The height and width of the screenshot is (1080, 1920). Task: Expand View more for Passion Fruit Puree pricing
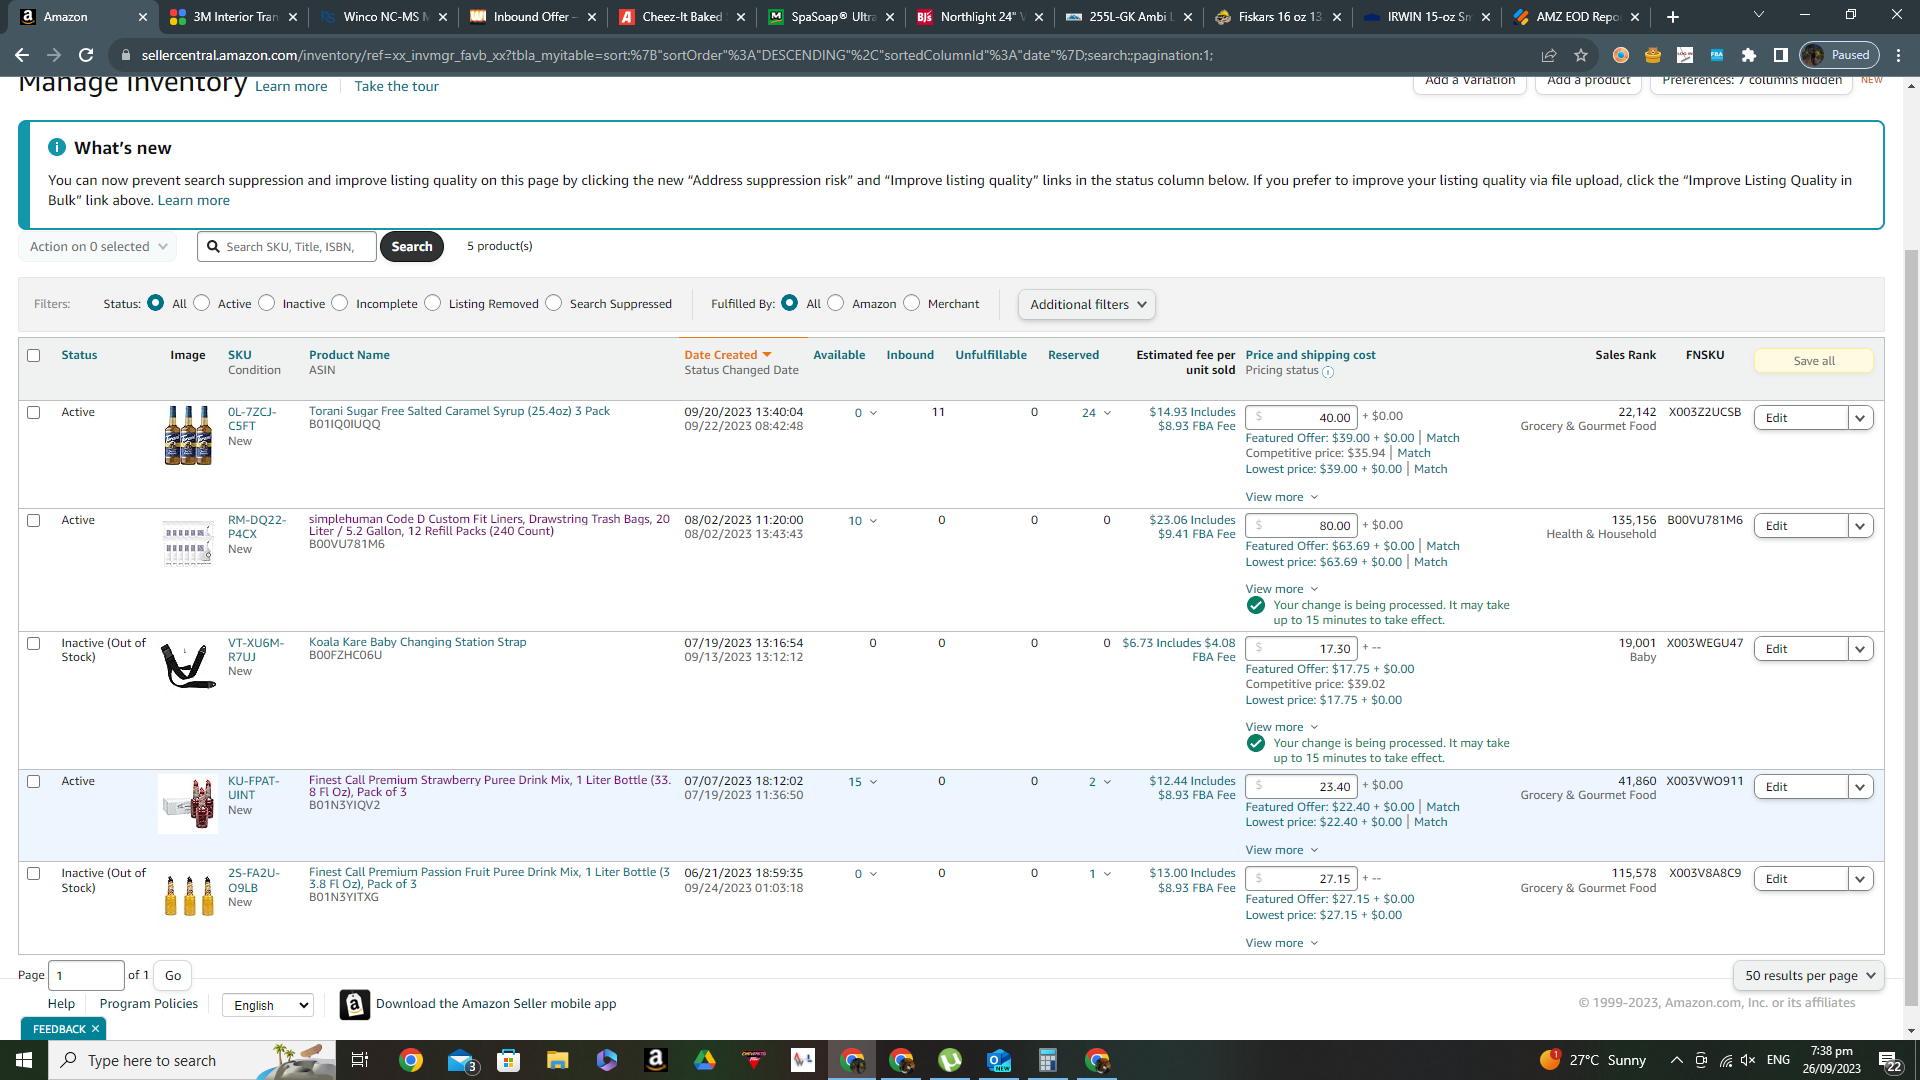click(x=1282, y=943)
